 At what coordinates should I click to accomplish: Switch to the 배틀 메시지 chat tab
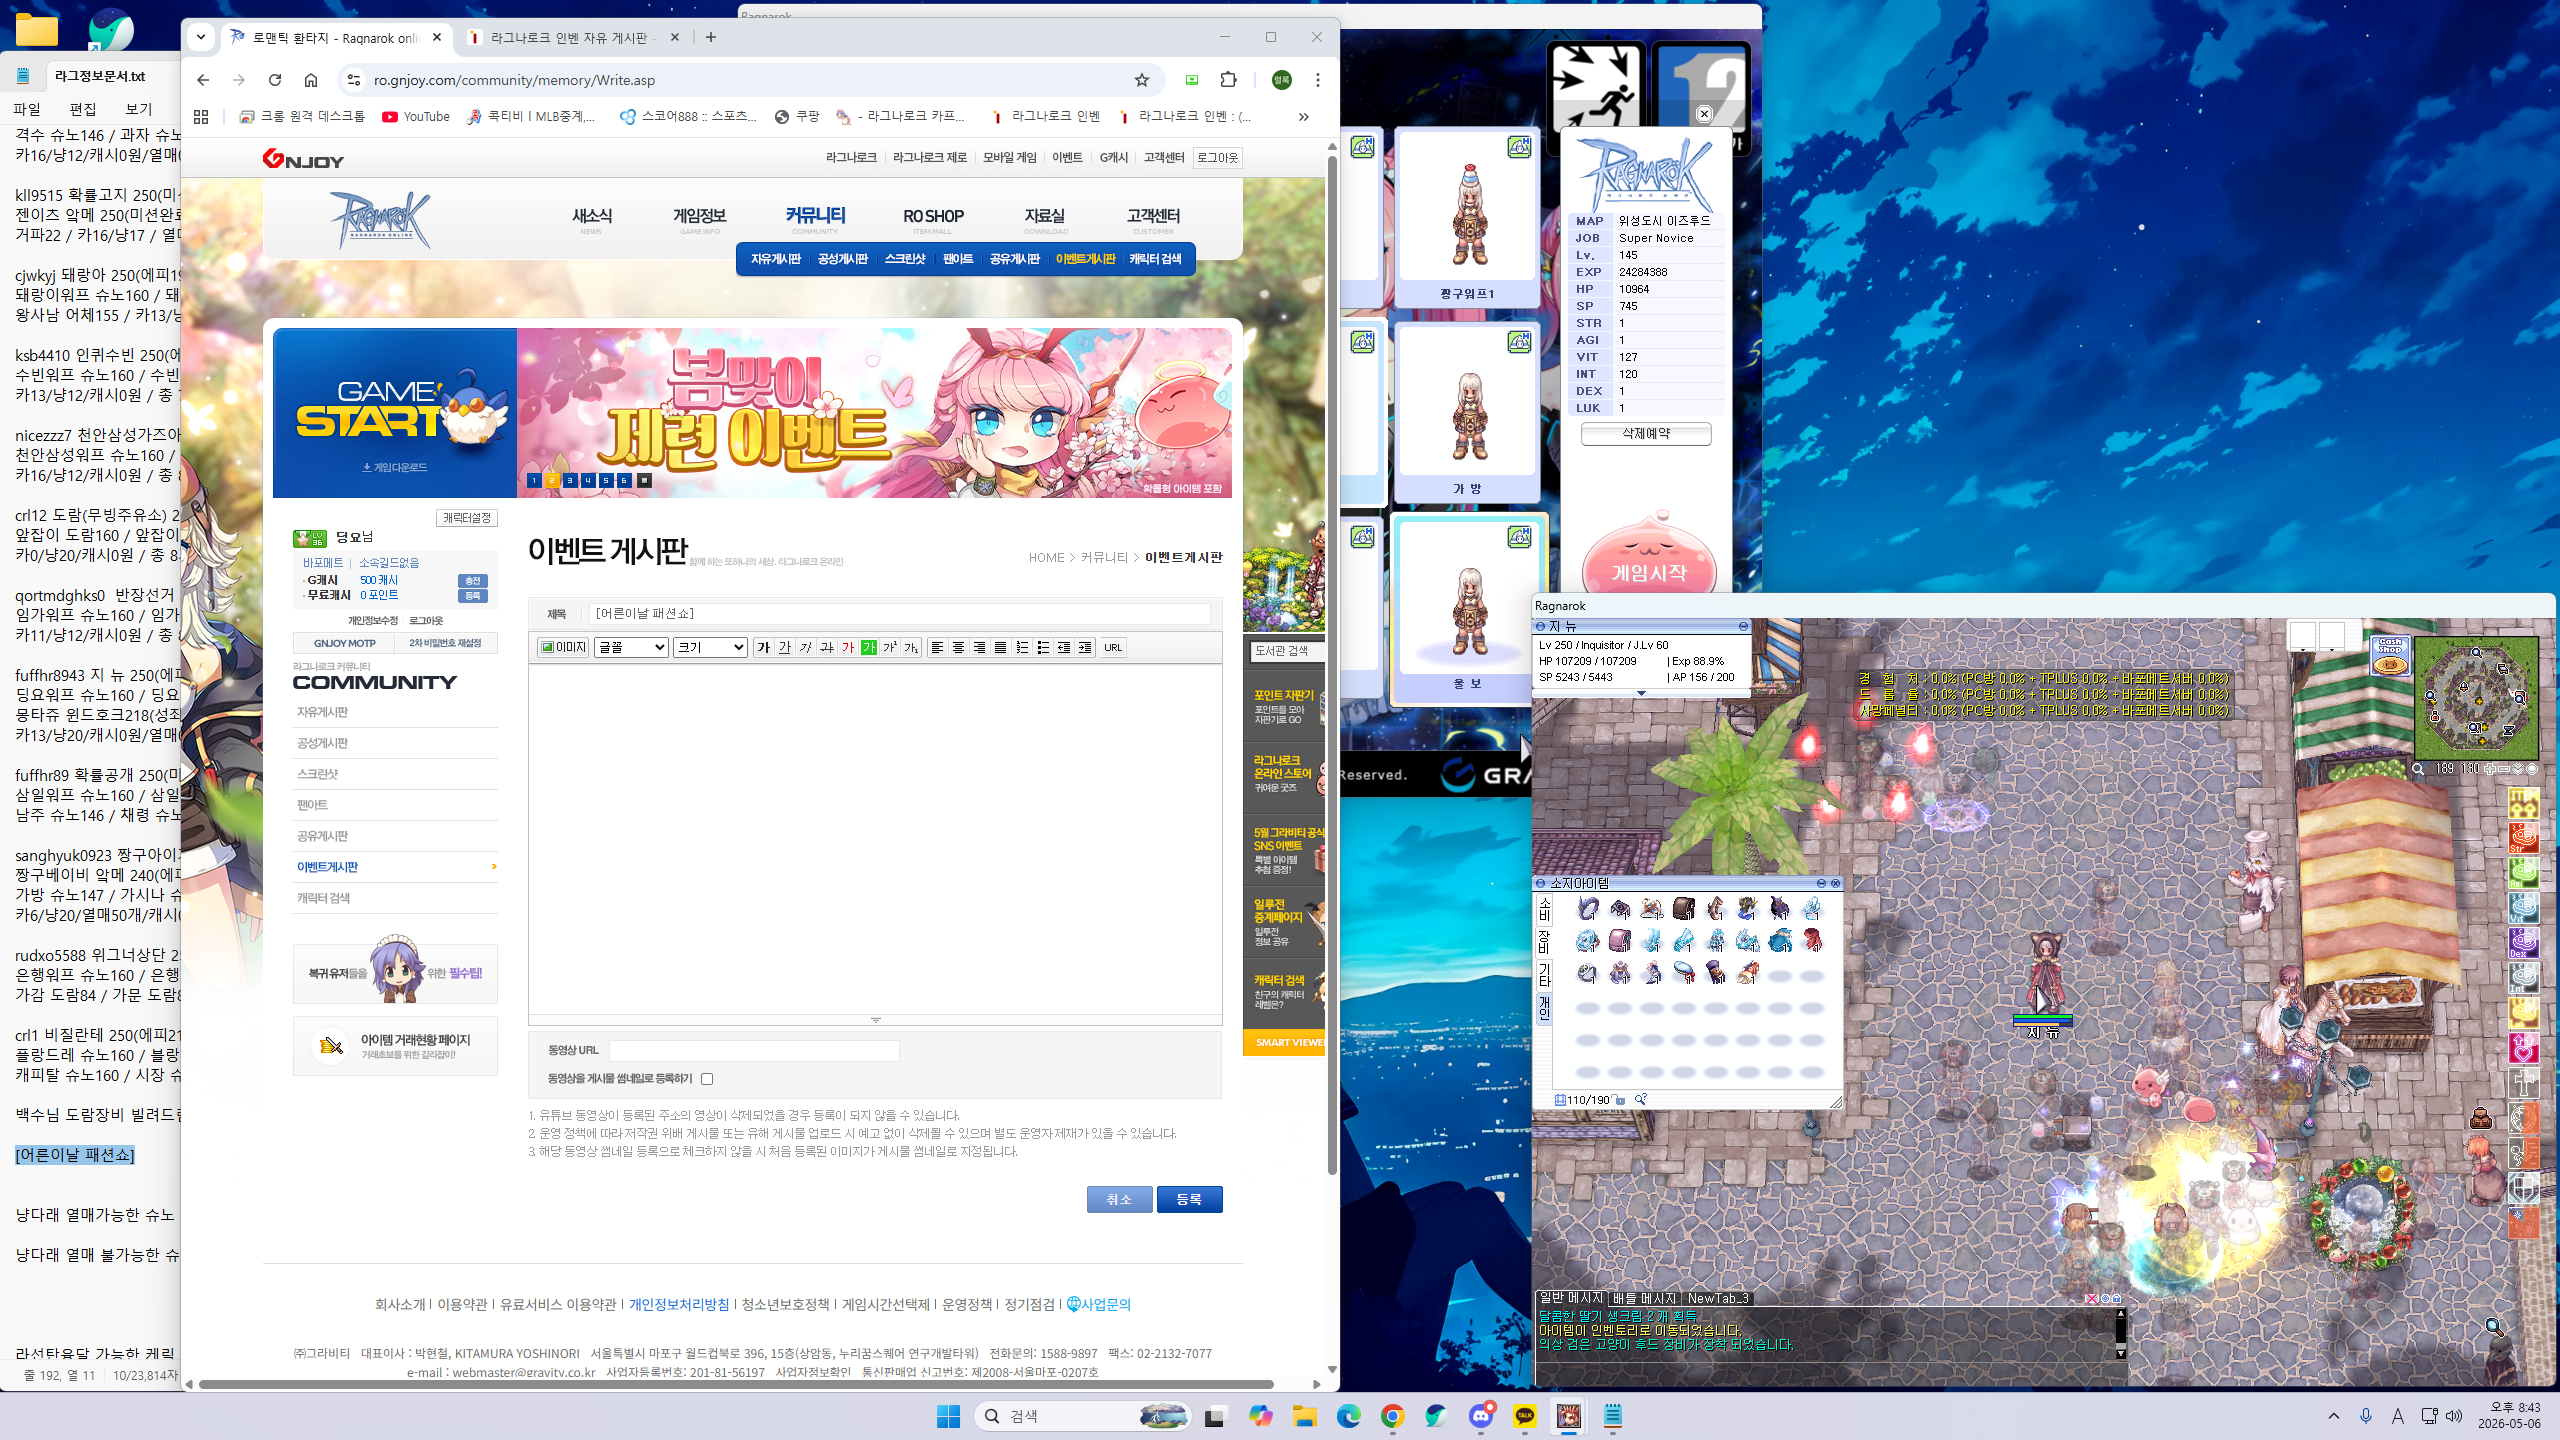pyautogui.click(x=1645, y=1298)
